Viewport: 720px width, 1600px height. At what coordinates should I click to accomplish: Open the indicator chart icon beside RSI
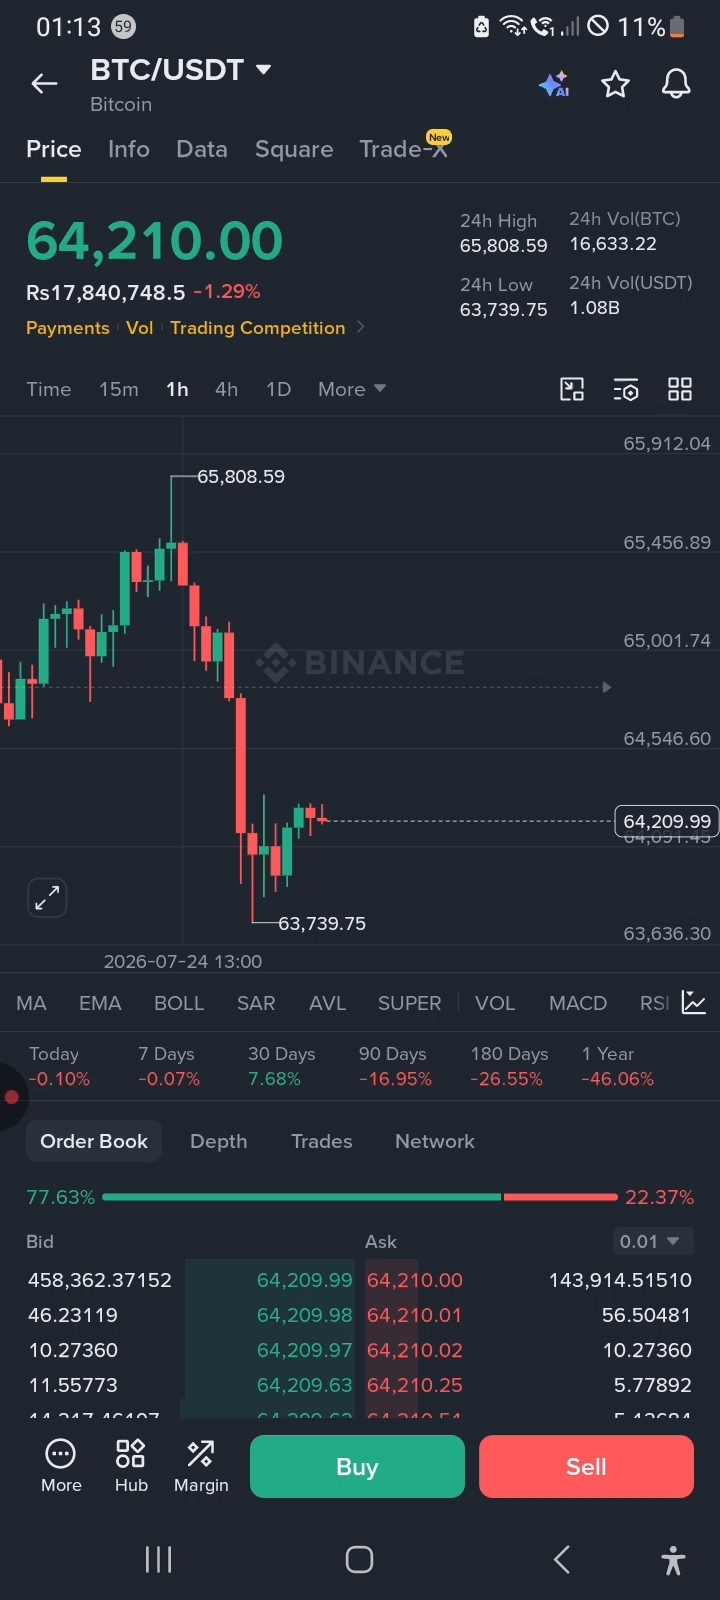click(x=694, y=1002)
